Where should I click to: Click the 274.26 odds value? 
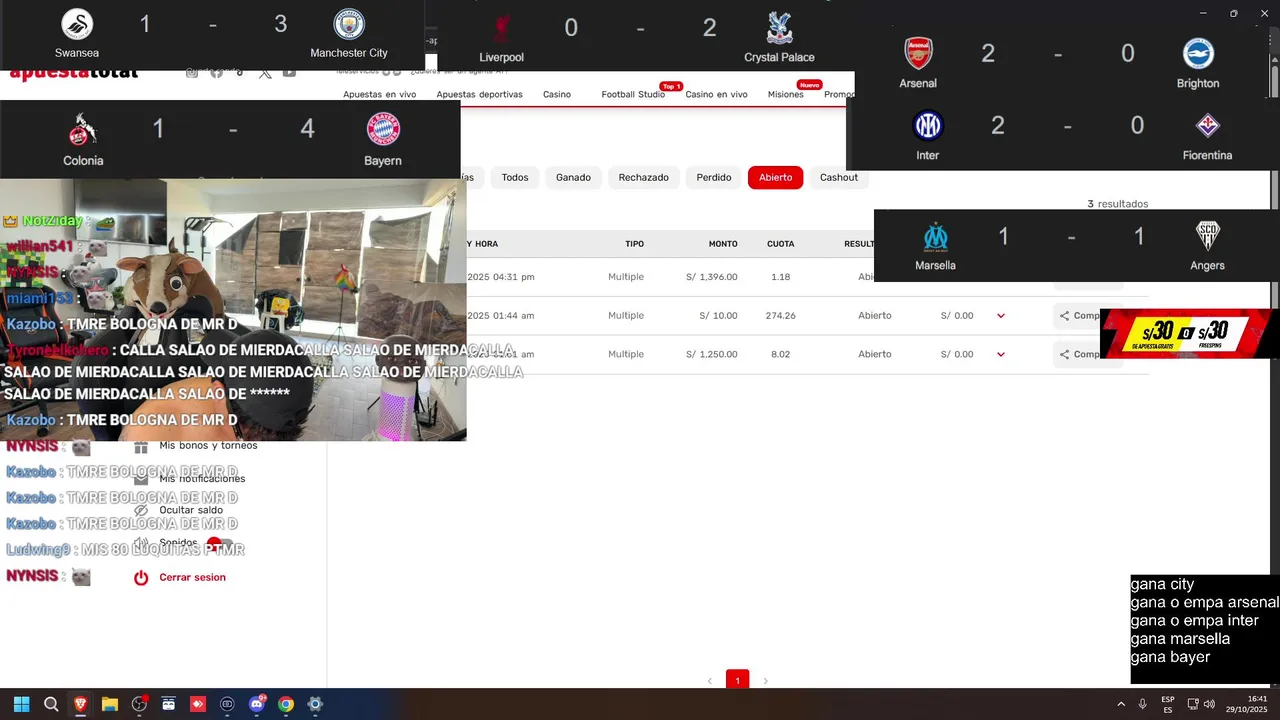[781, 316]
